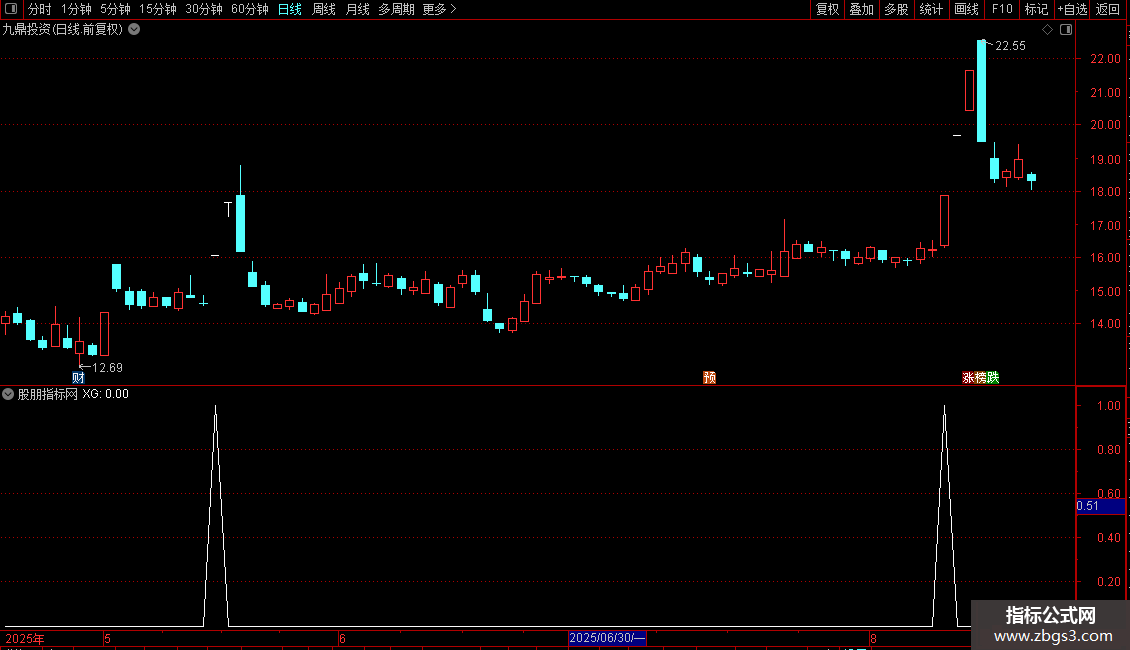The height and width of the screenshot is (650, 1130).
Task: Click the 14.00 price axis label
Action: click(1105, 324)
